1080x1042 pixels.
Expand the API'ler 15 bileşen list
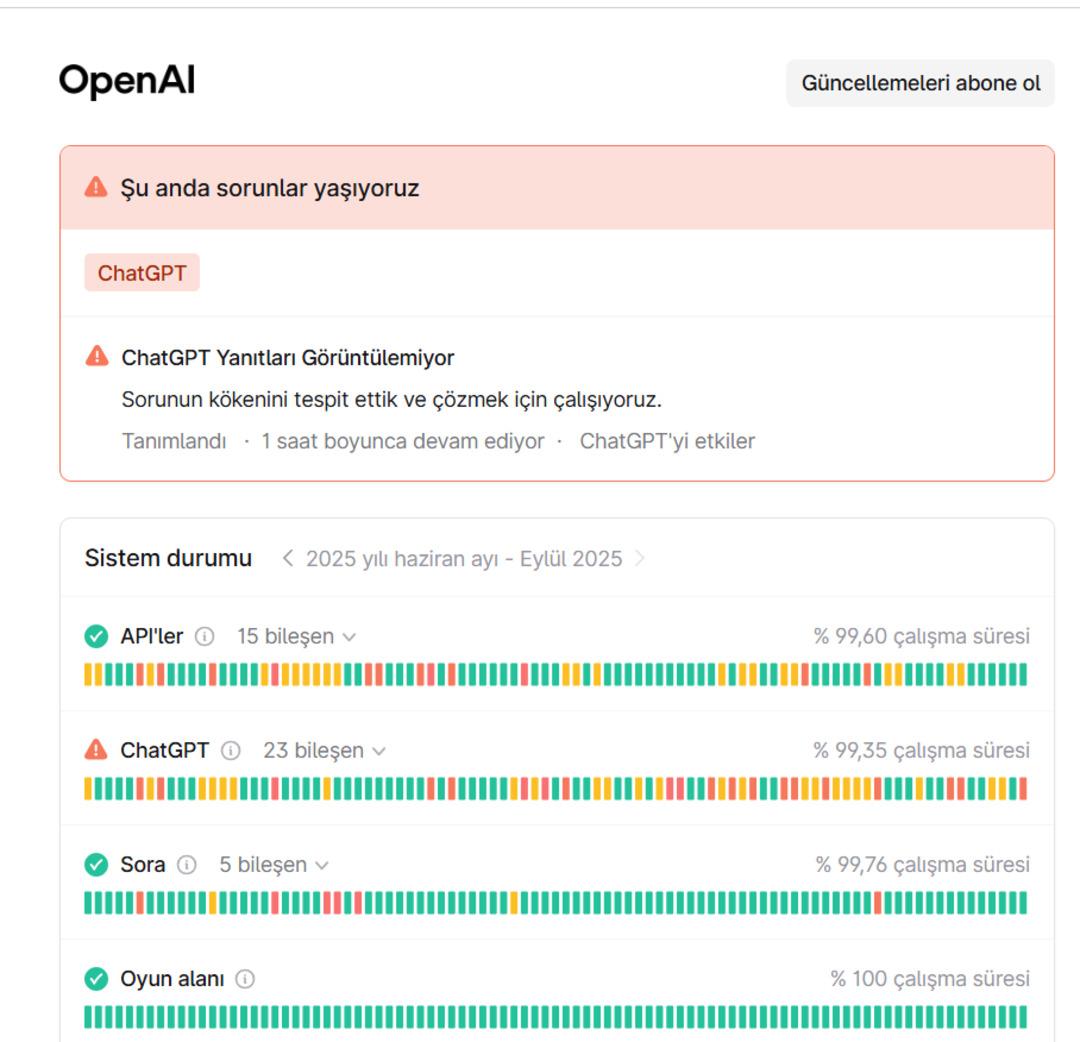[296, 636]
